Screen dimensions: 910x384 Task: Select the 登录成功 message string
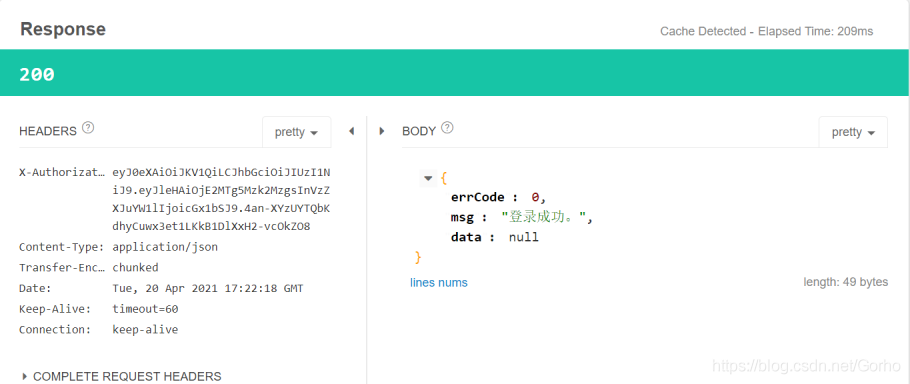pyautogui.click(x=545, y=218)
